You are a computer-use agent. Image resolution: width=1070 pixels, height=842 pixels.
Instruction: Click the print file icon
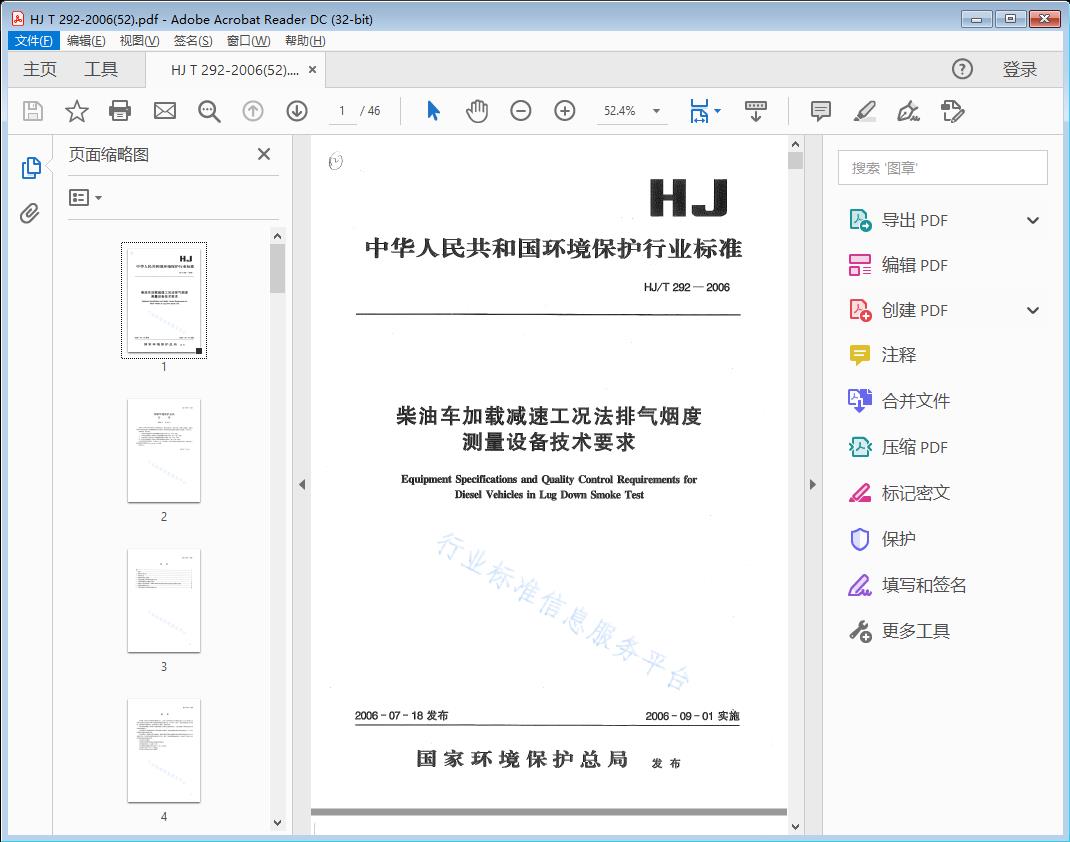pyautogui.click(x=120, y=111)
